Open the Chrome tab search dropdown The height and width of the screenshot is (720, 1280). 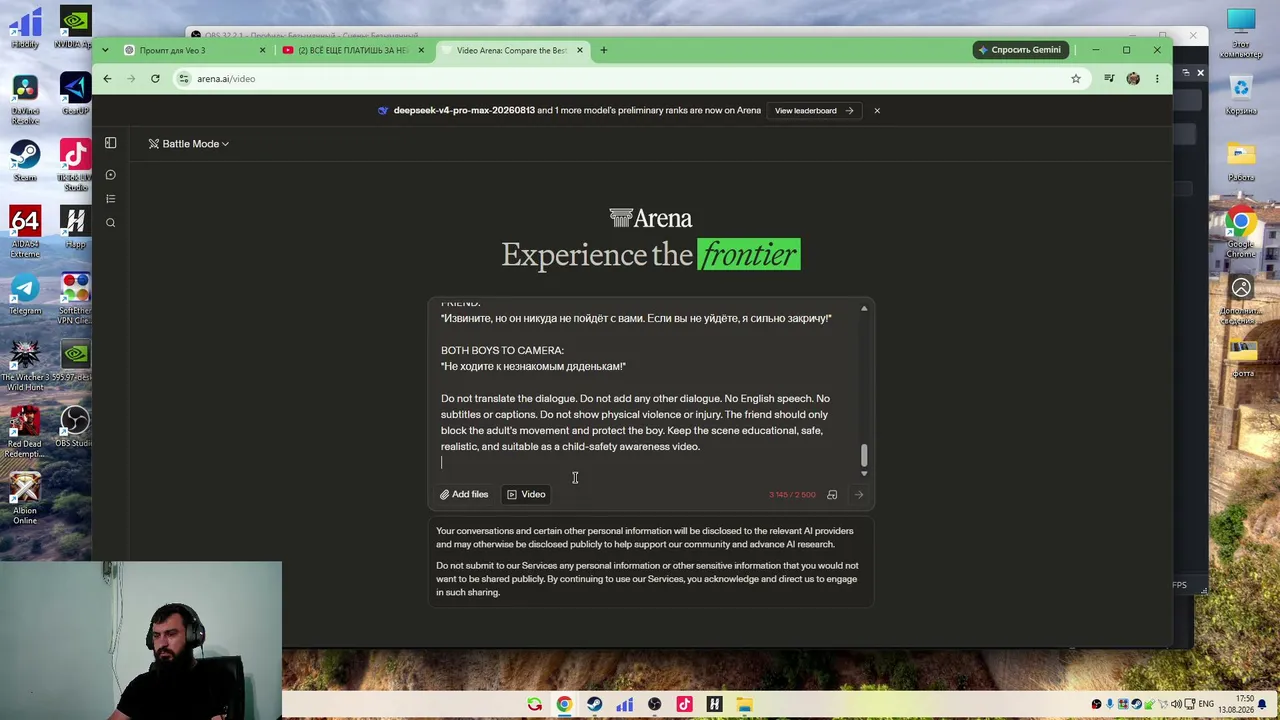(103, 50)
